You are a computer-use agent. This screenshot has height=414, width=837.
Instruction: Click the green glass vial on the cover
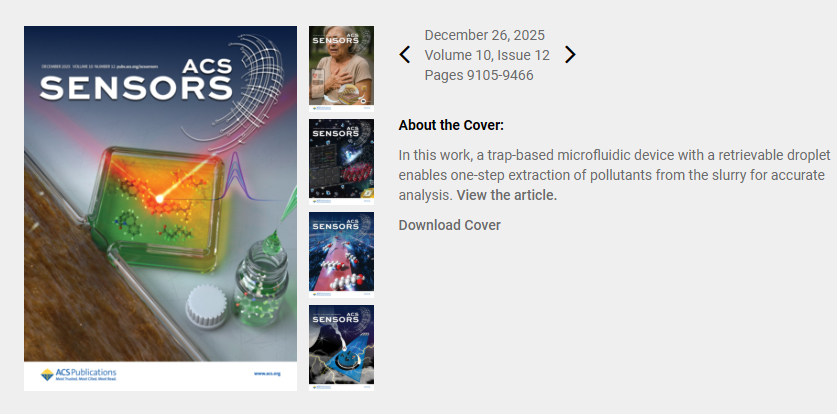260,284
